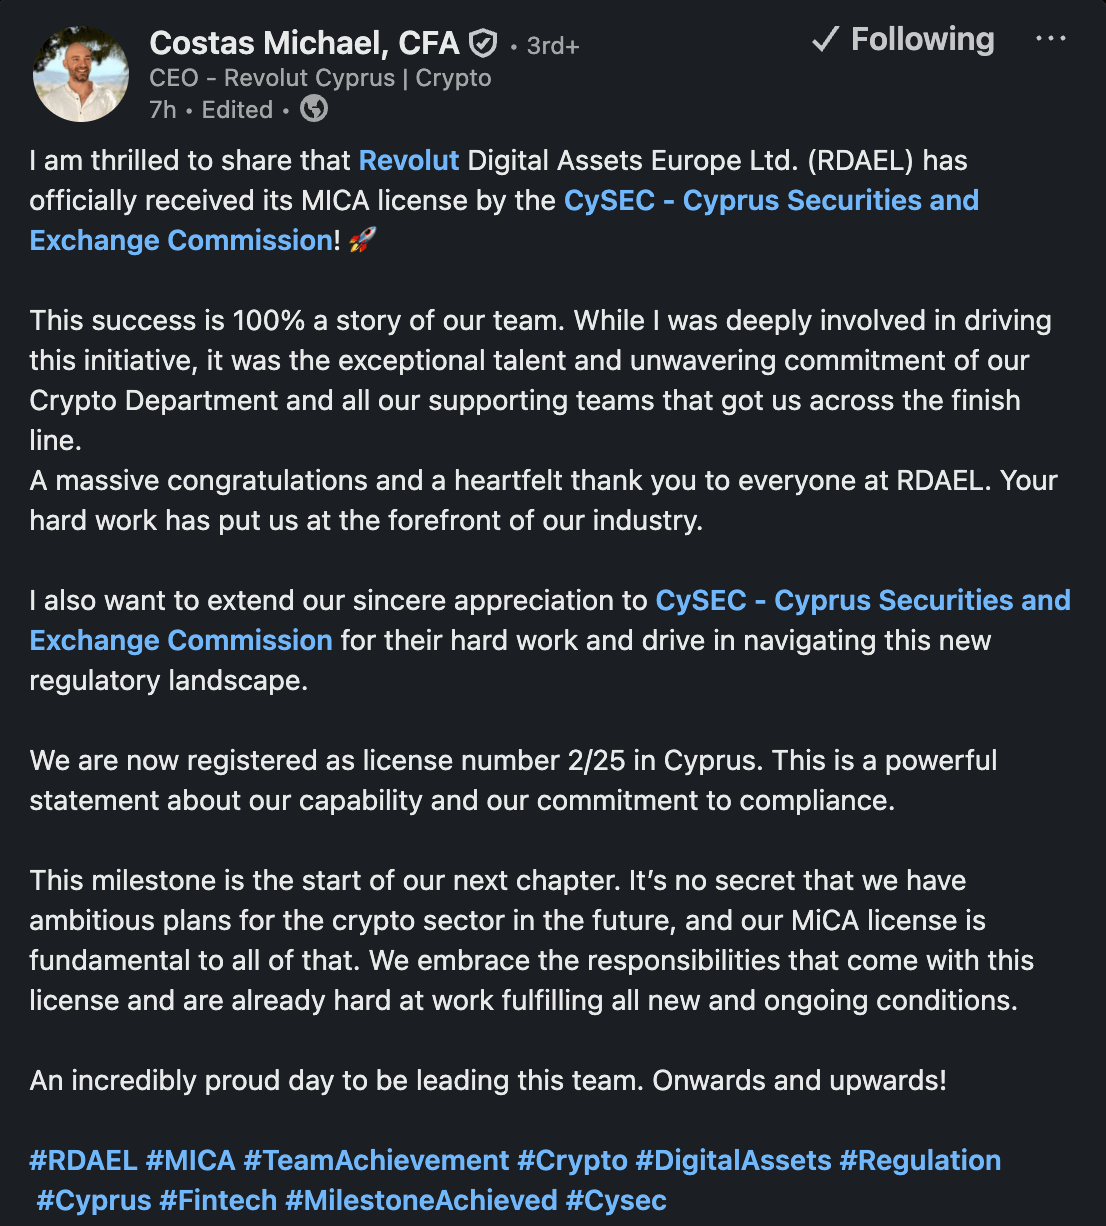The image size is (1106, 1226).
Task: Click the #MICA hashtag
Action: [x=190, y=1161]
